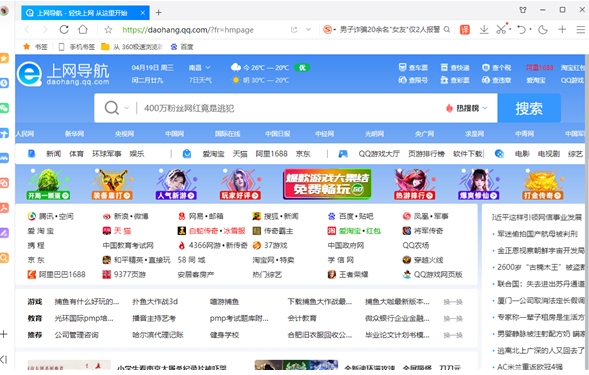The height and width of the screenshot is (375, 589).
Task: Open the 从360极速浏览器 bookmarks folder
Action: 132,47
